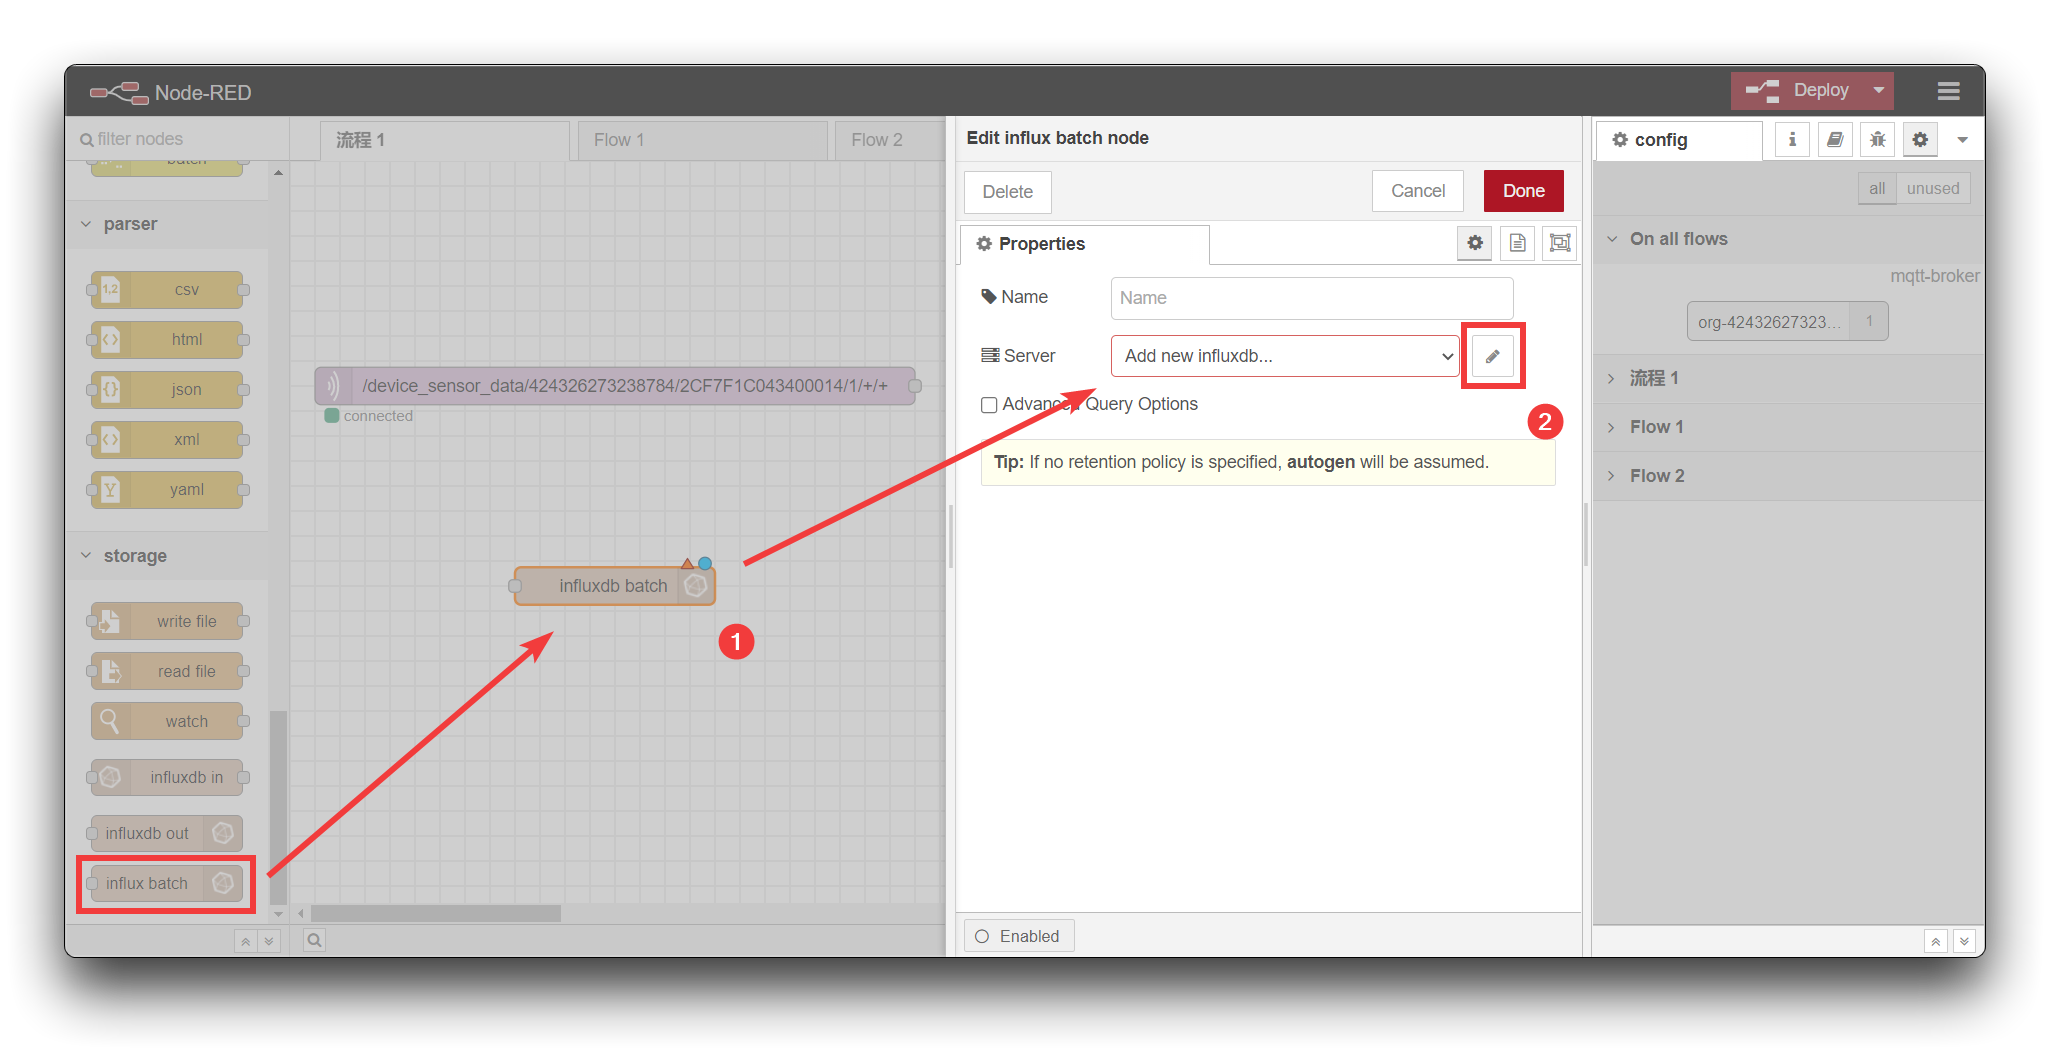This screenshot has height=1054, width=2050.
Task: Select the Properties tab
Action: point(1085,244)
